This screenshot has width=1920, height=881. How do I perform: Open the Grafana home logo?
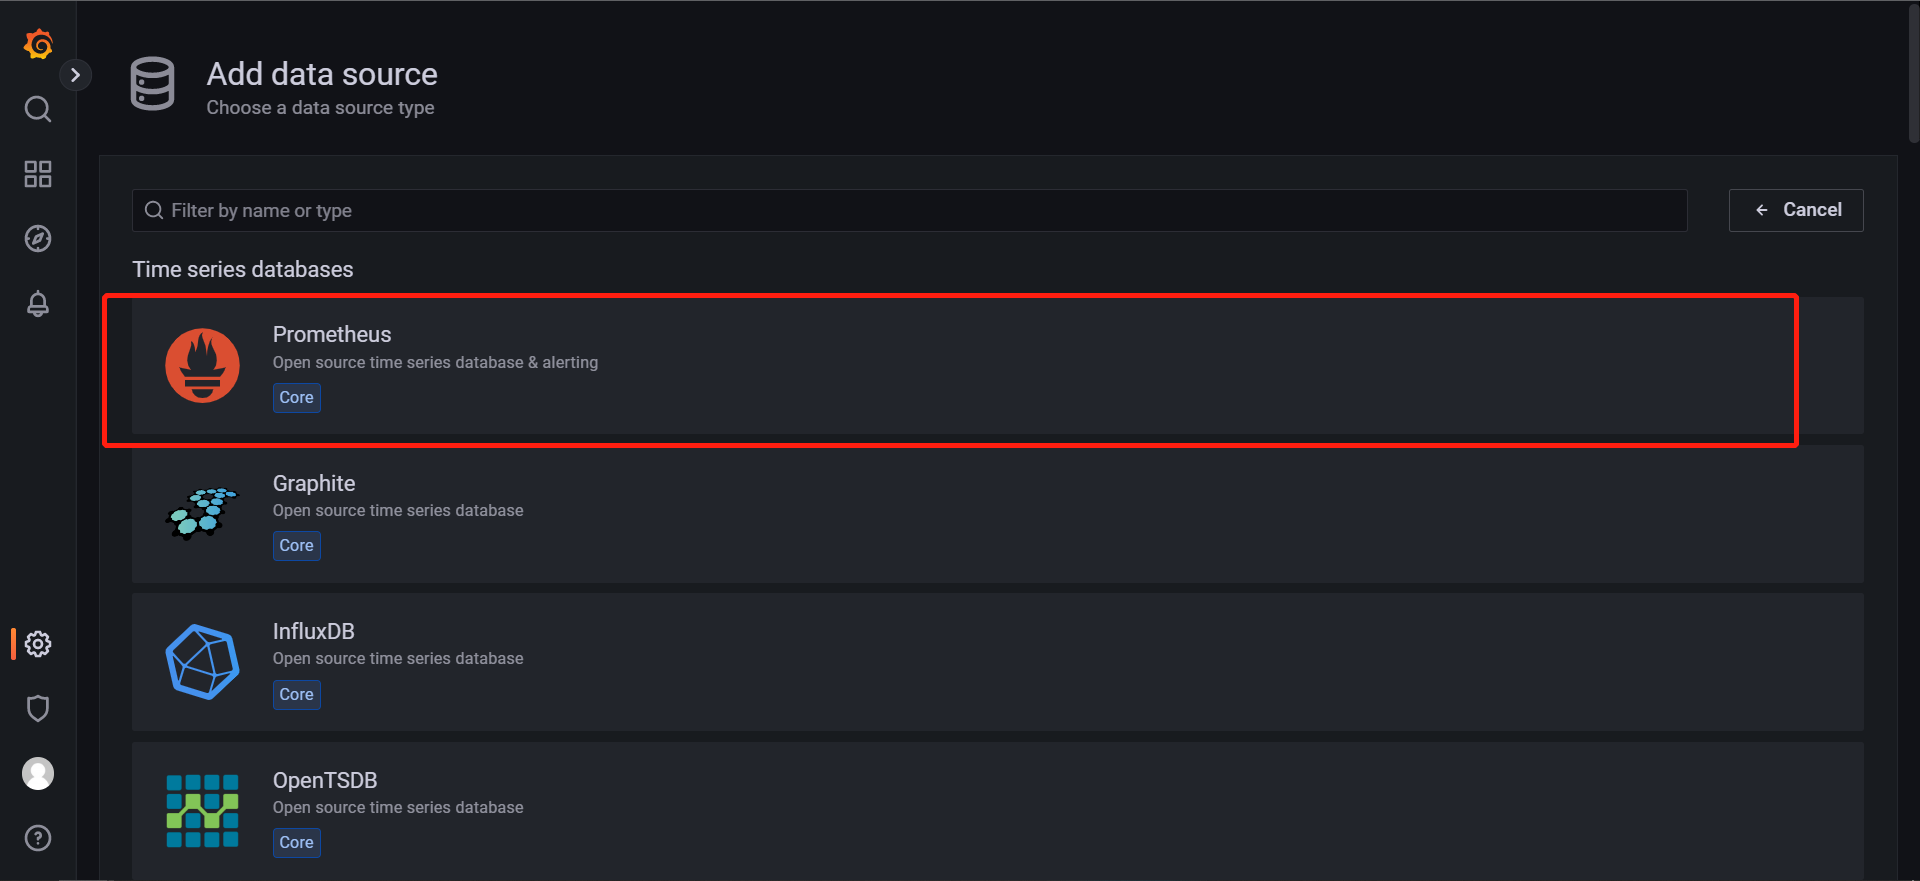coord(38,44)
